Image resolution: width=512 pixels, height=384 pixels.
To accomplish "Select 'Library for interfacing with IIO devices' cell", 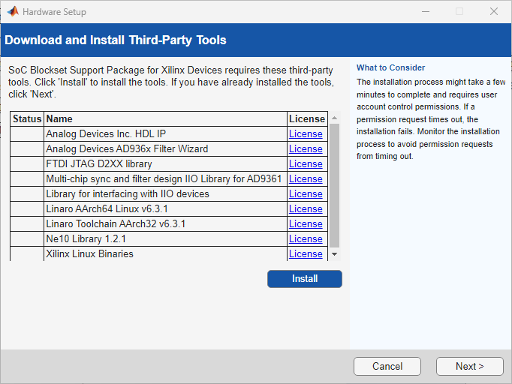I will [166, 194].
